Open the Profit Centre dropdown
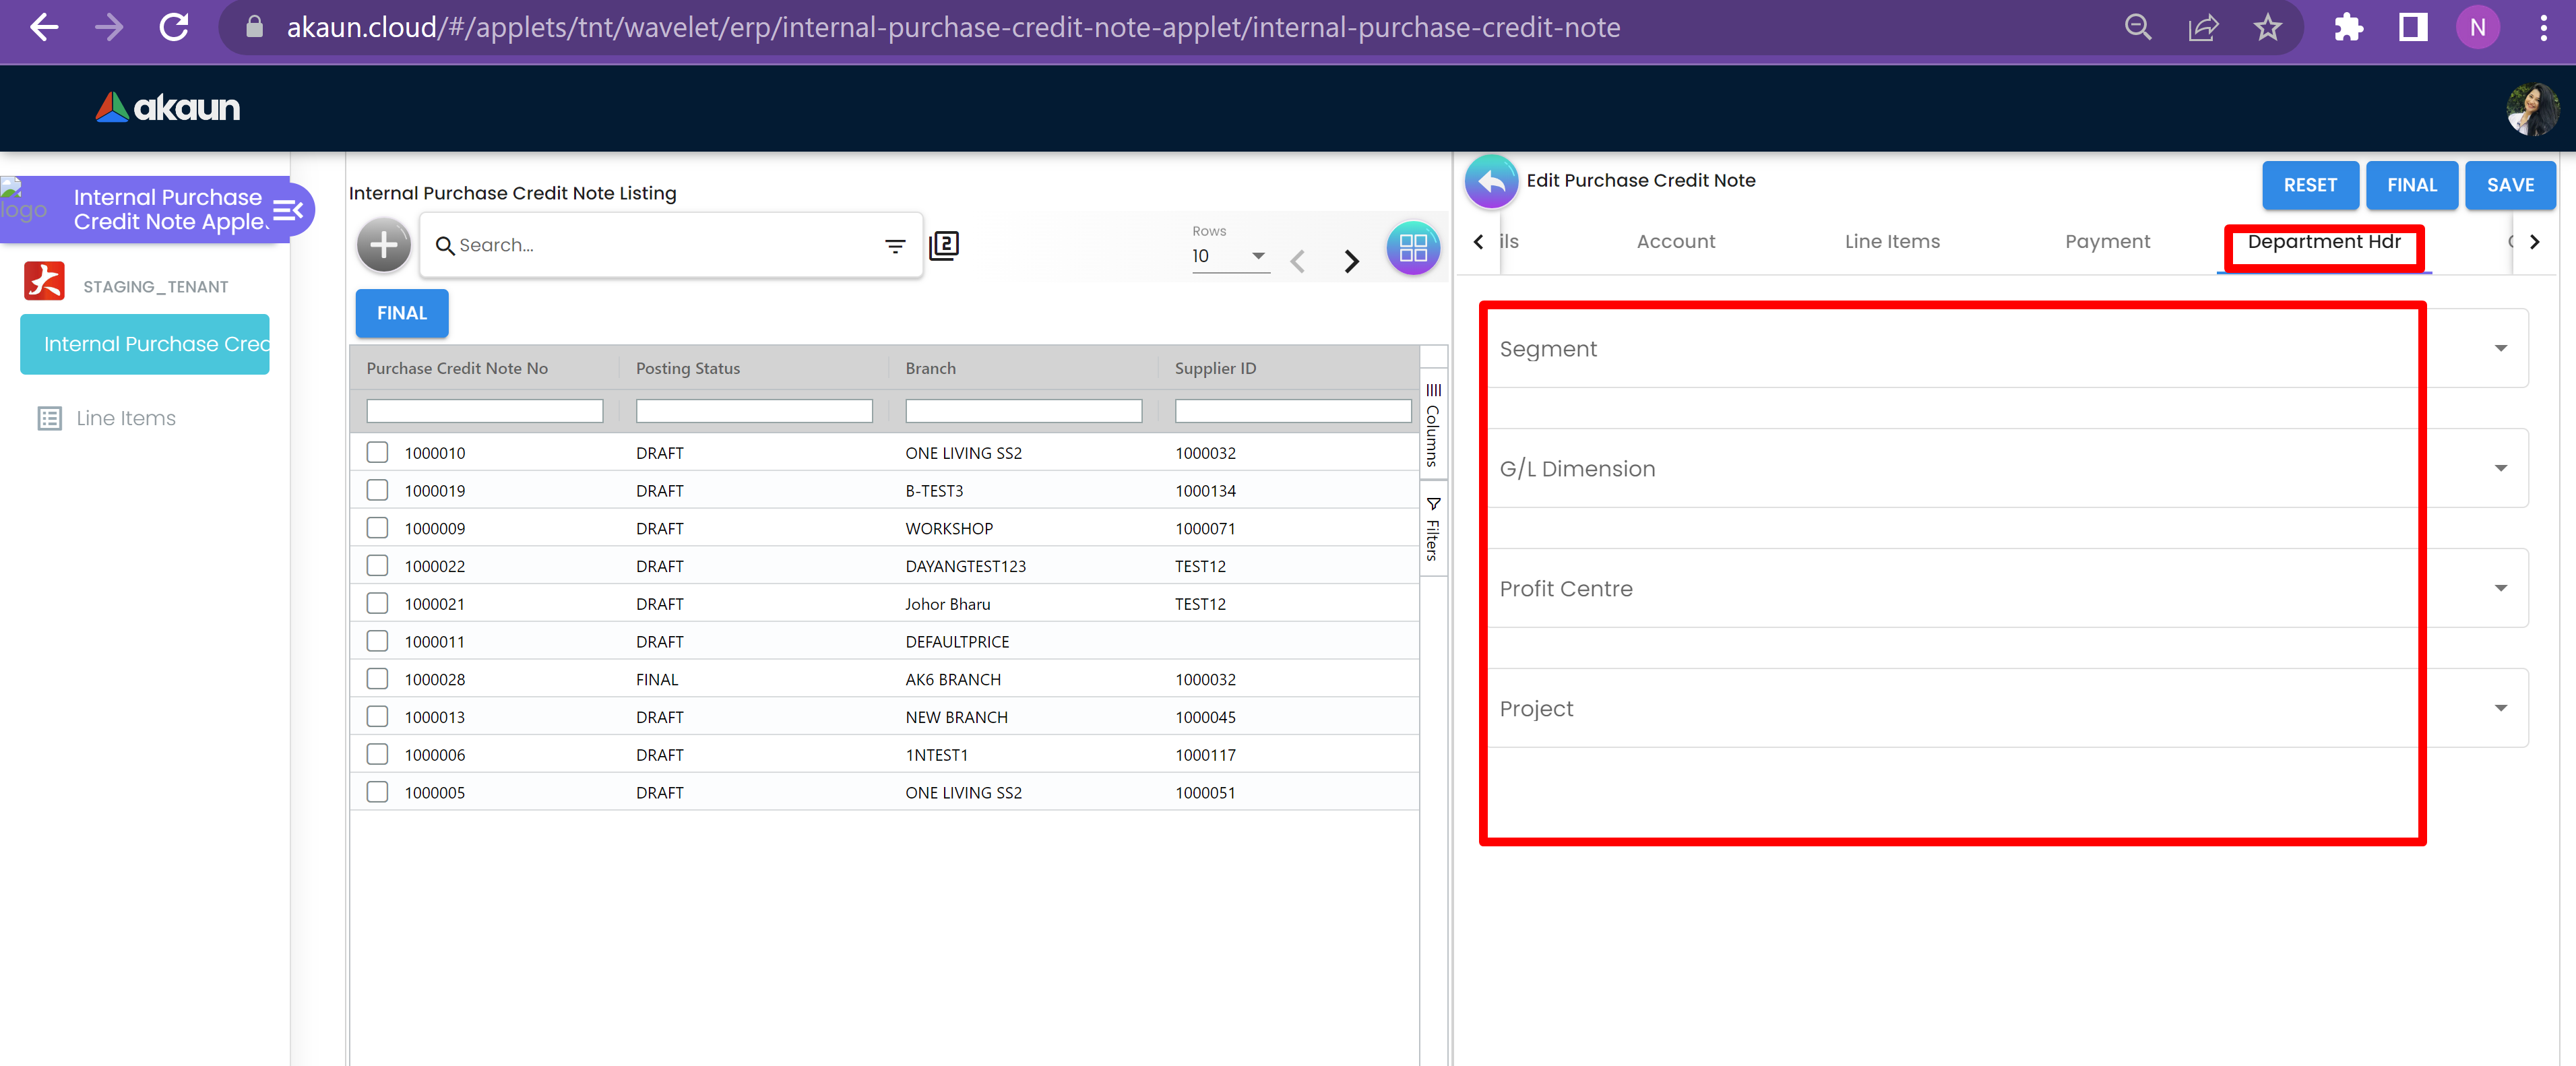The width and height of the screenshot is (2576, 1066). (x=2499, y=588)
